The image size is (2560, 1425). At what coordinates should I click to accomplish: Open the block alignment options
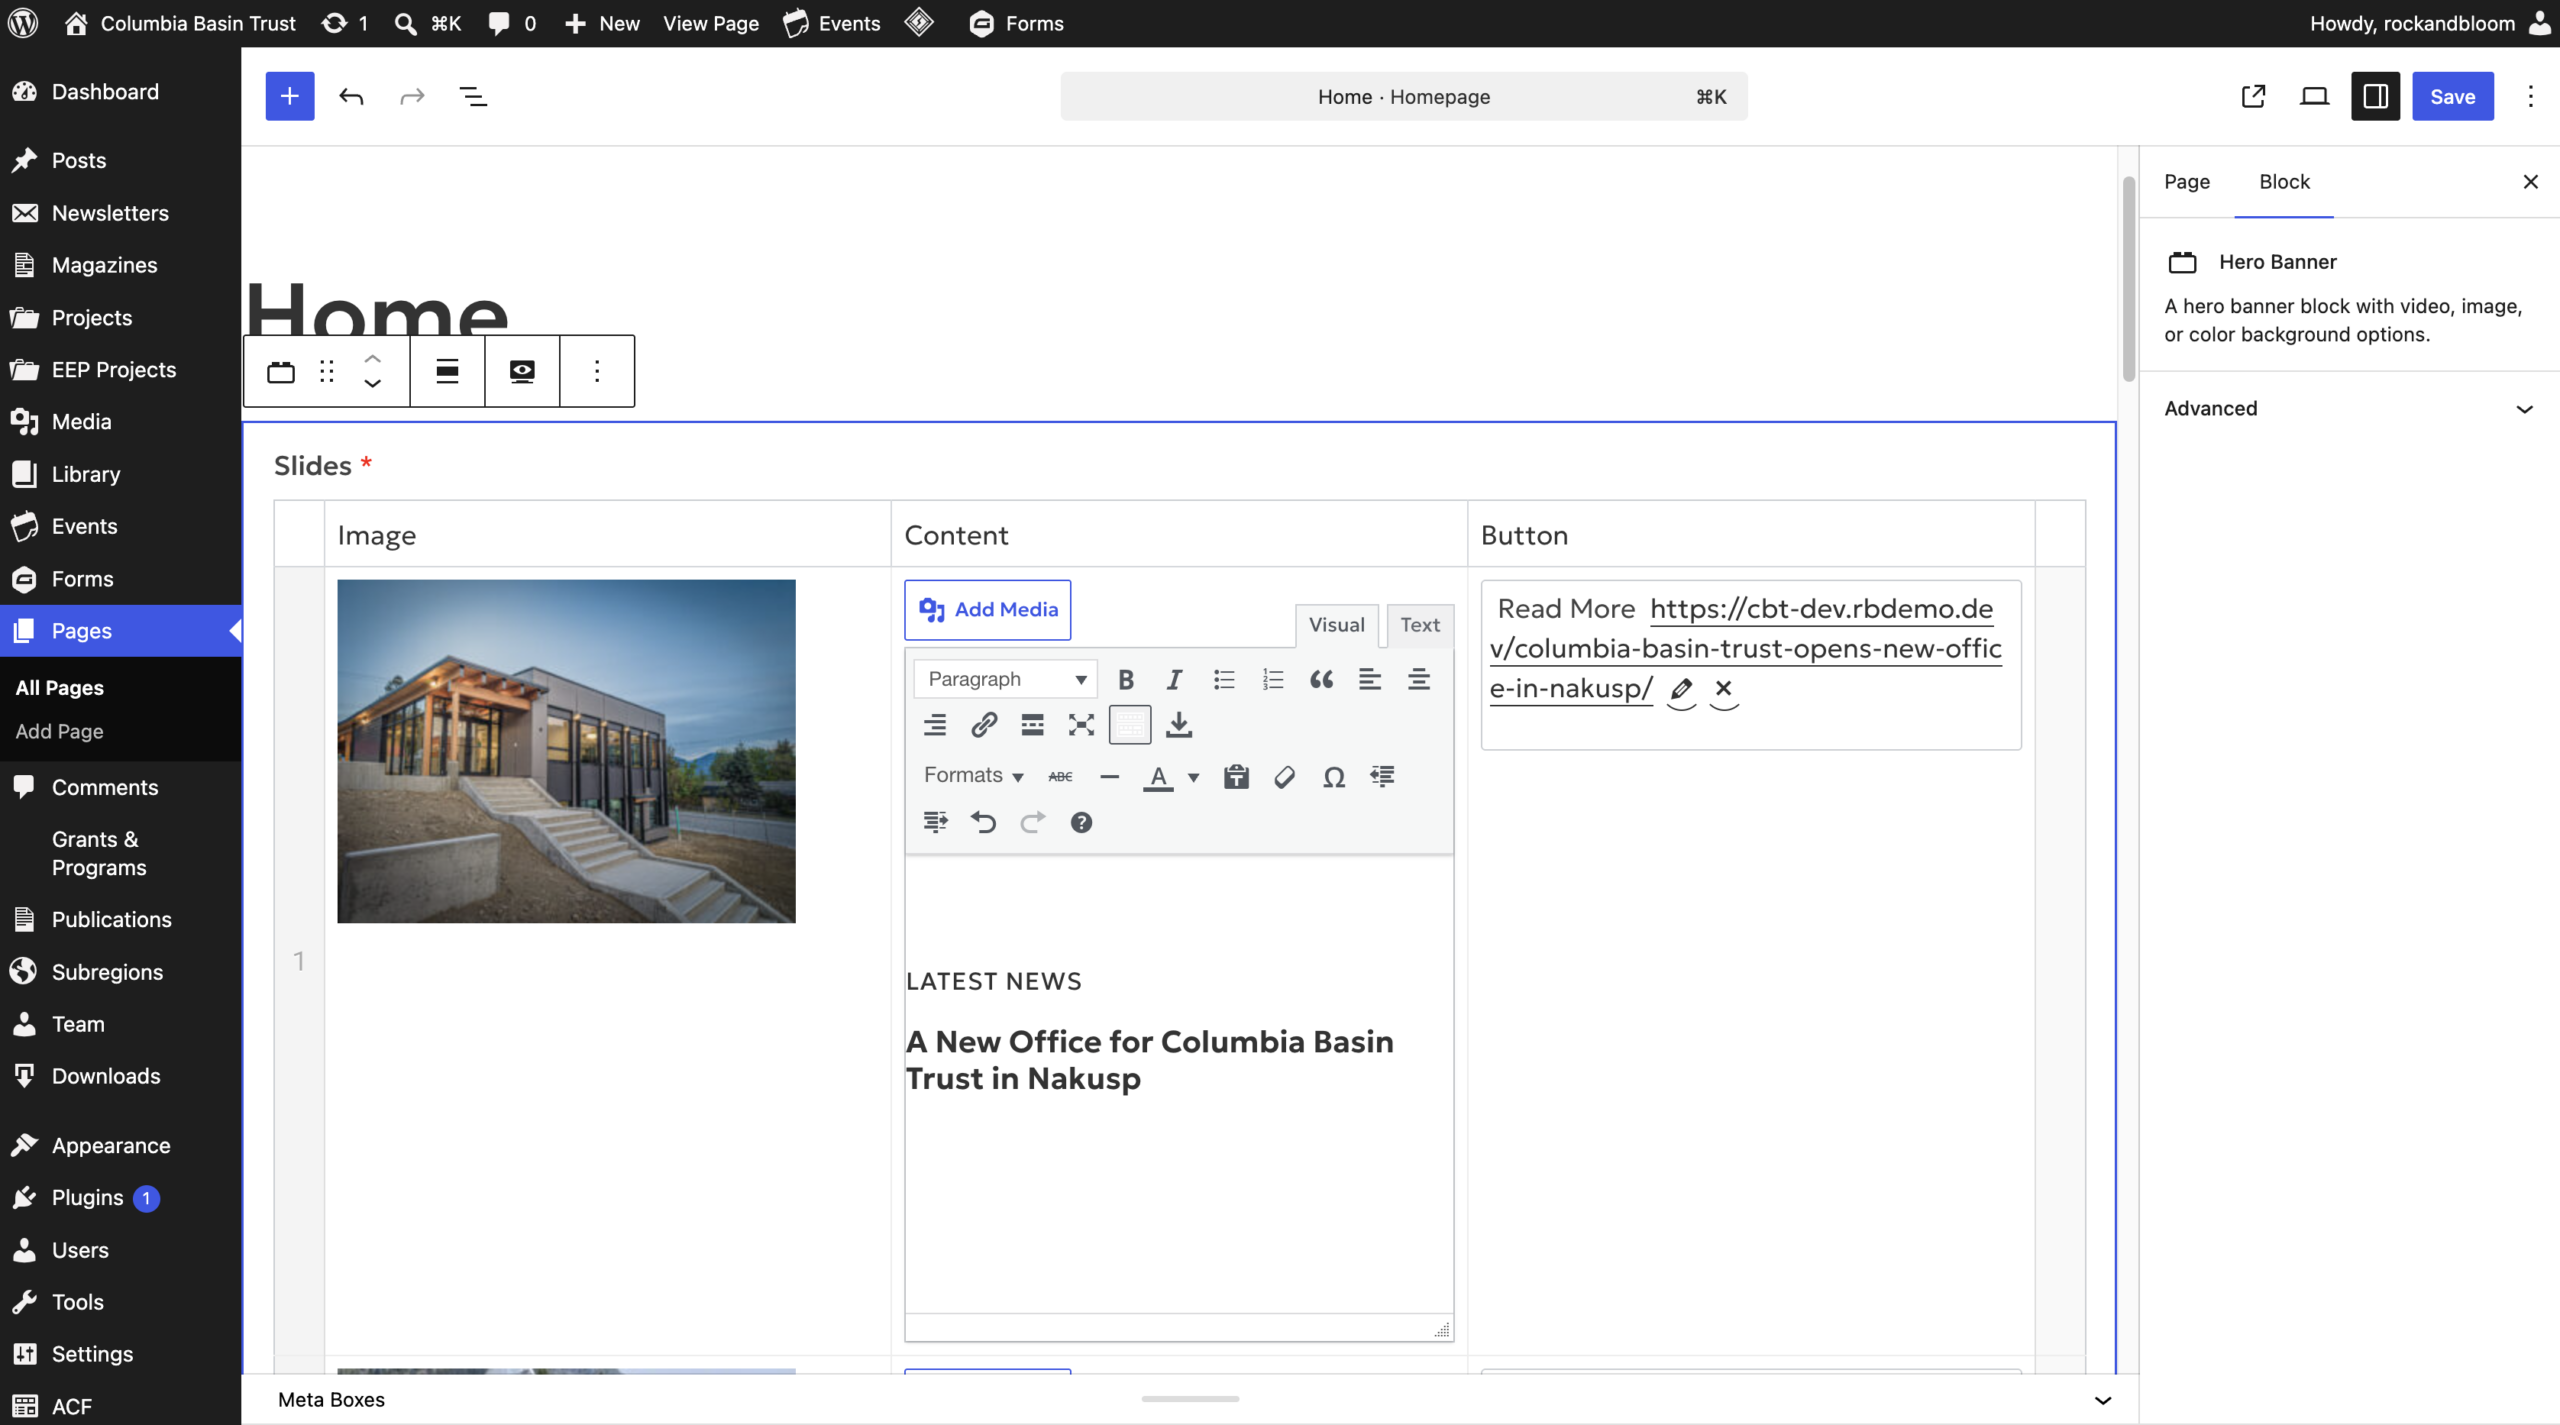click(x=447, y=372)
